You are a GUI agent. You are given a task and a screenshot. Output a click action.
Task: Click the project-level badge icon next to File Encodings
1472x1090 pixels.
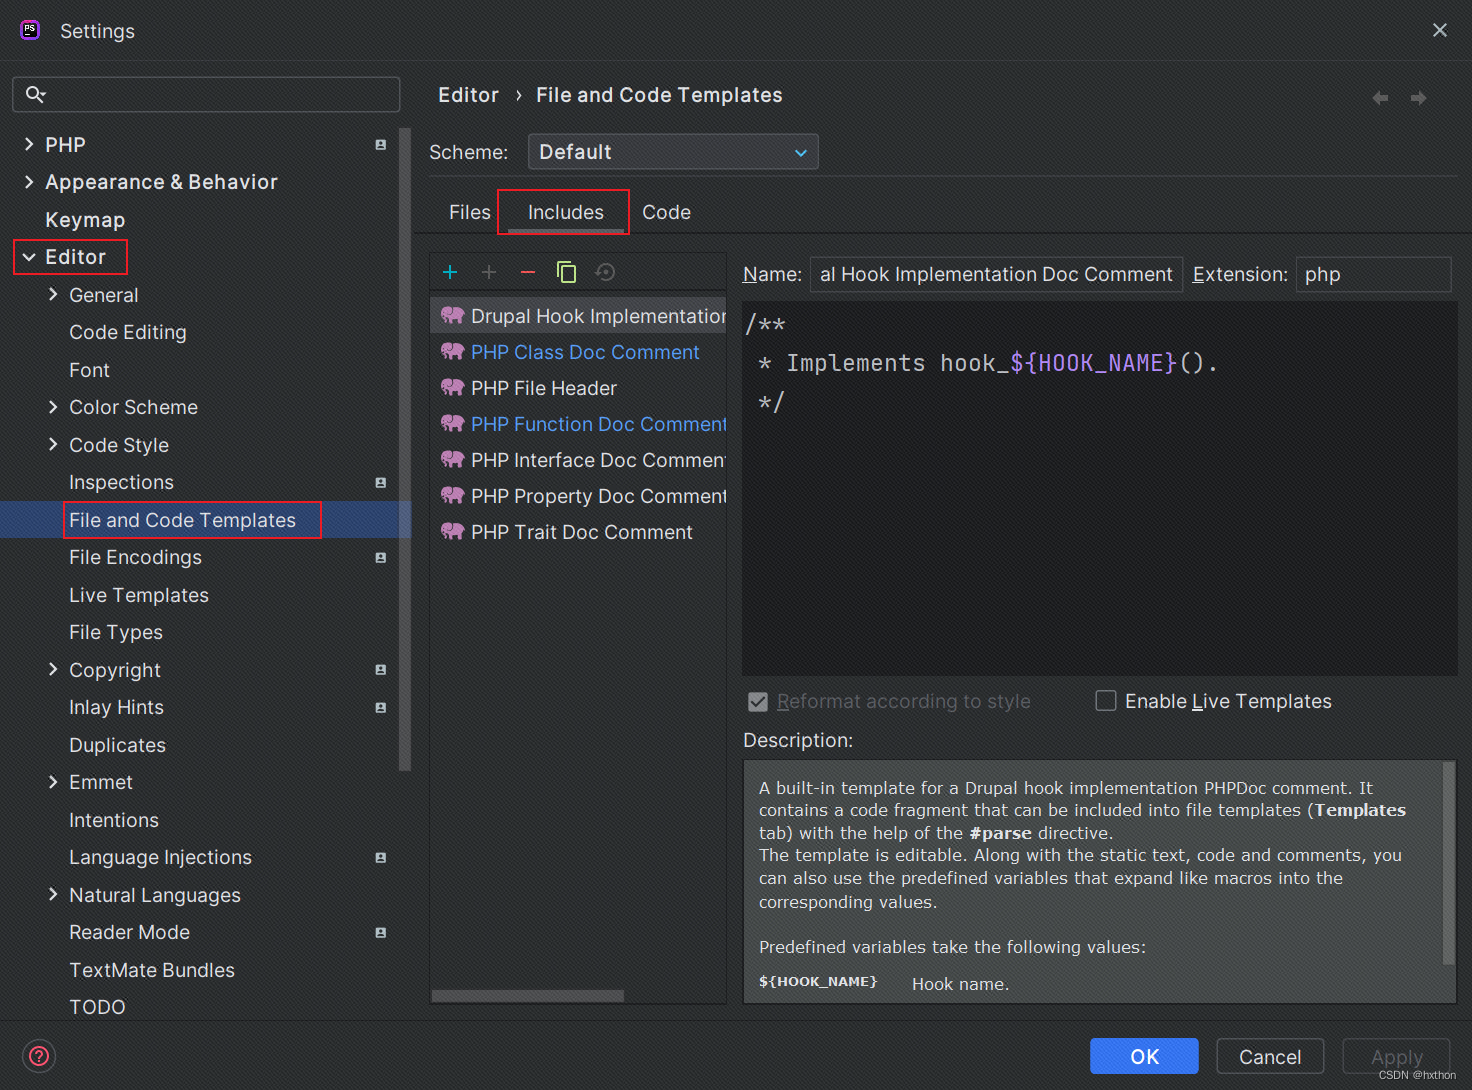point(380,558)
